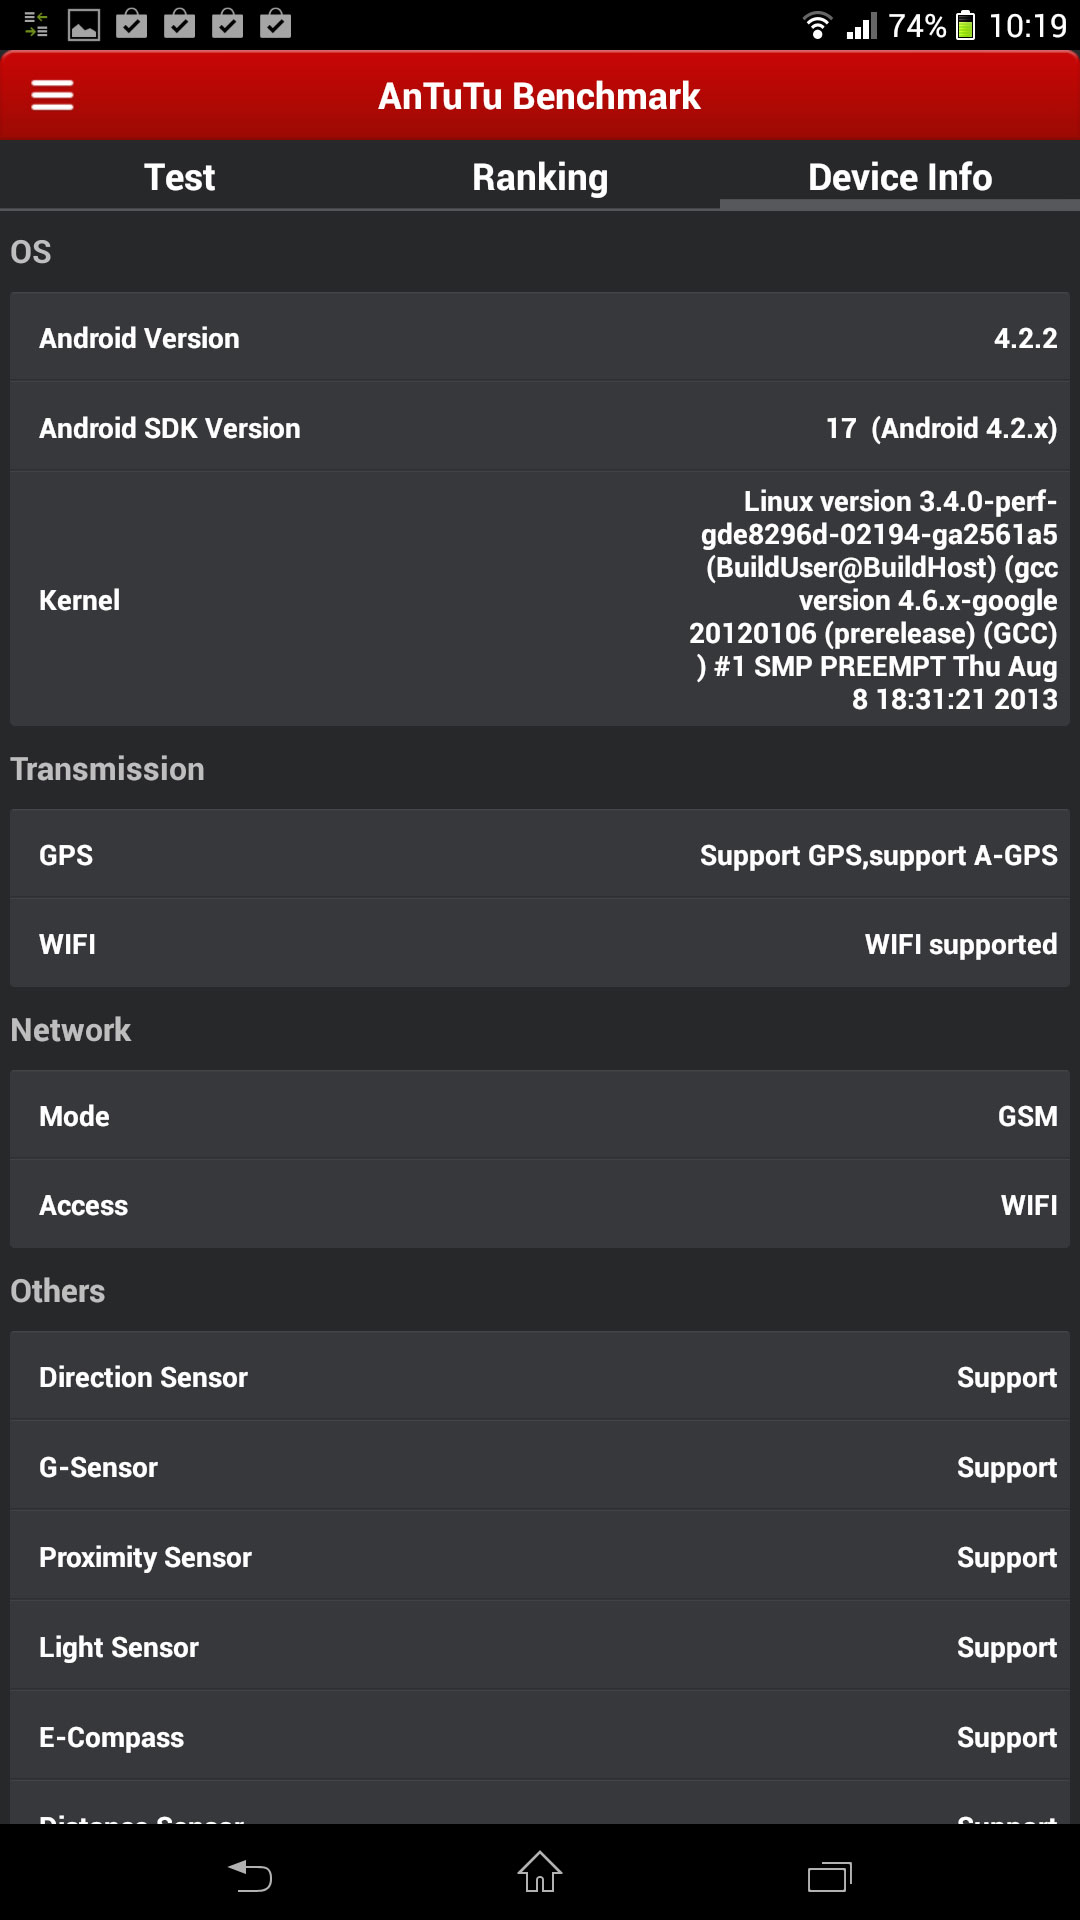Tap the Android back navigation icon
Viewport: 1080px width, 1920px height.
click(250, 1874)
